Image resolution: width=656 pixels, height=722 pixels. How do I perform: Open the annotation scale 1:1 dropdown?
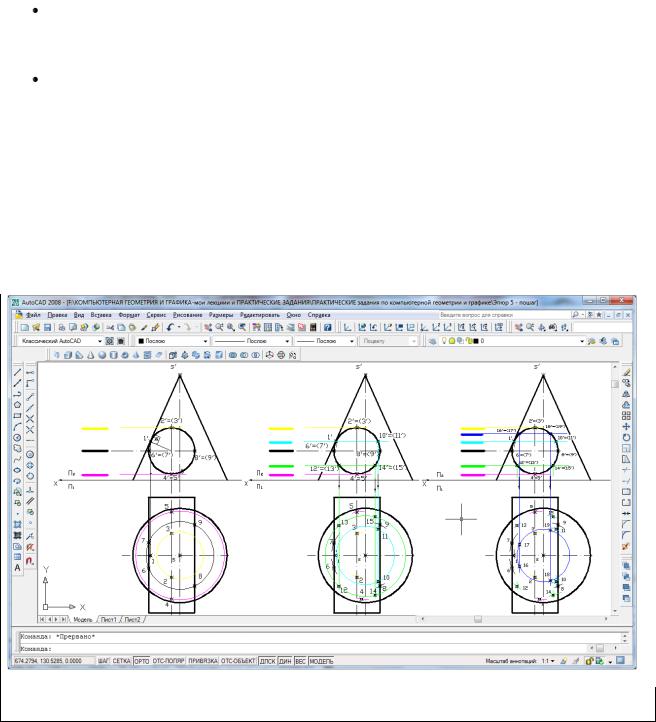548,661
